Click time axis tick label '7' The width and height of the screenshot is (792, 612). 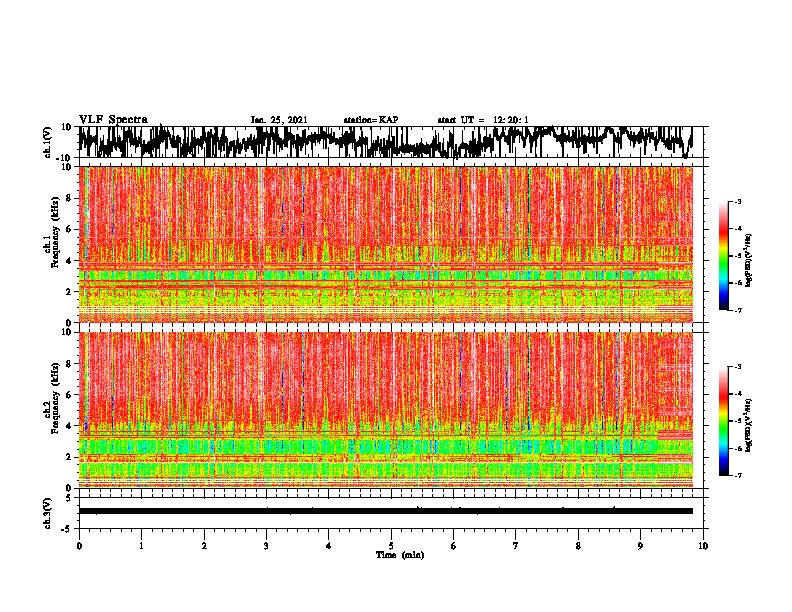click(516, 546)
